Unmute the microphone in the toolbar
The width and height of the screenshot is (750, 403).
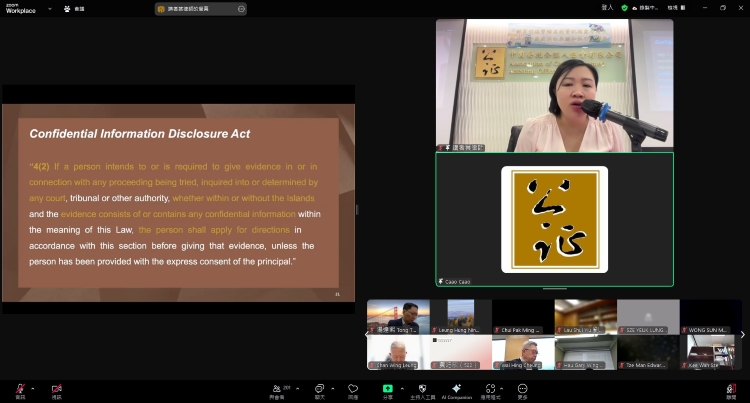(20, 389)
